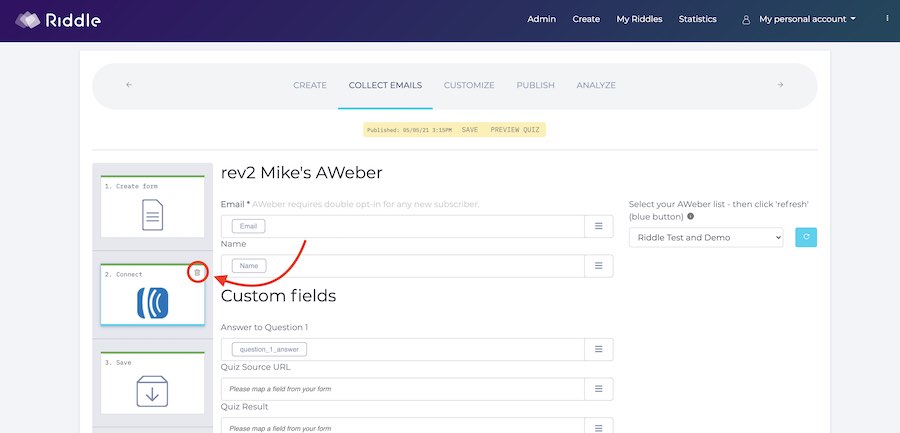
Task: Open the Statistics page
Action: pos(697,19)
